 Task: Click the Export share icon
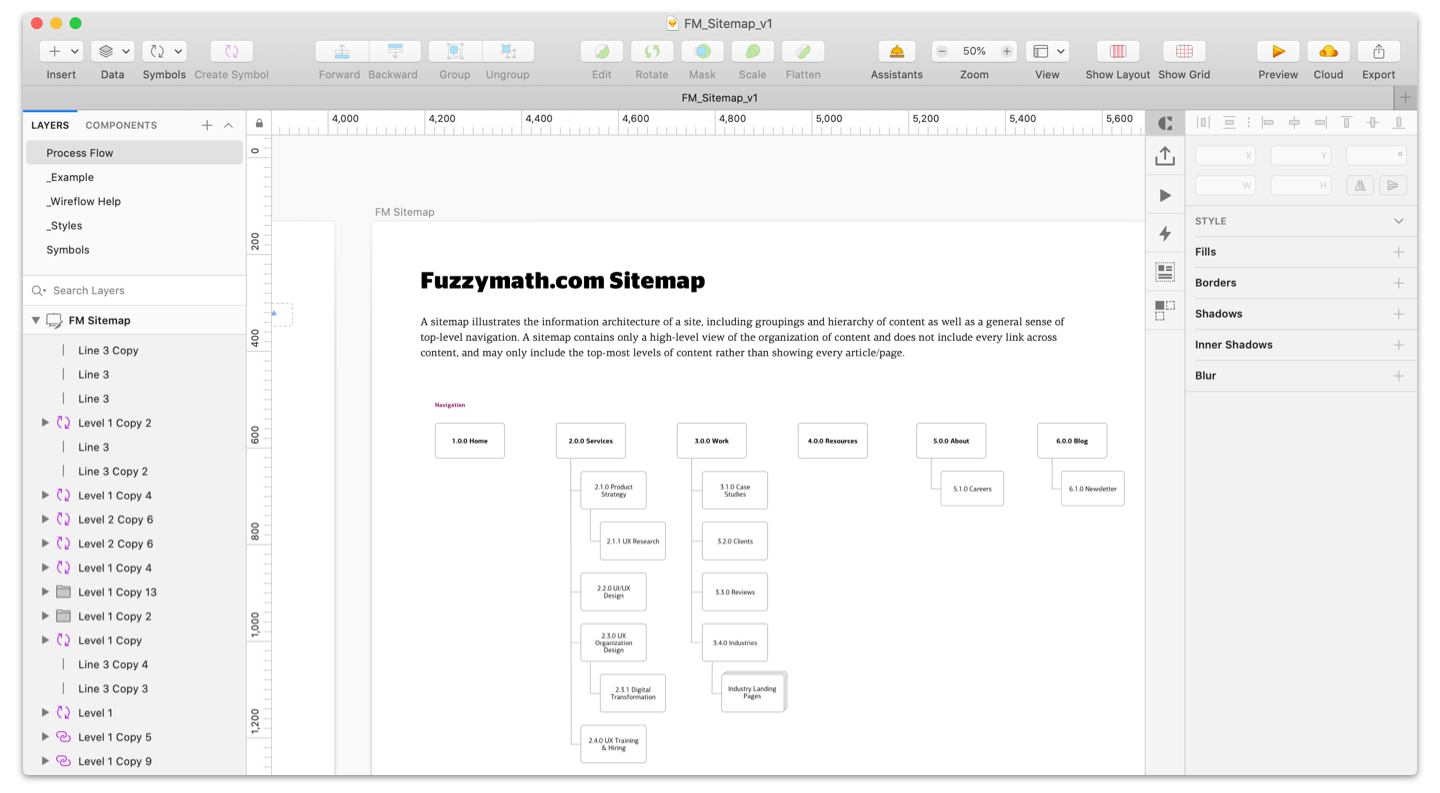pos(1379,51)
